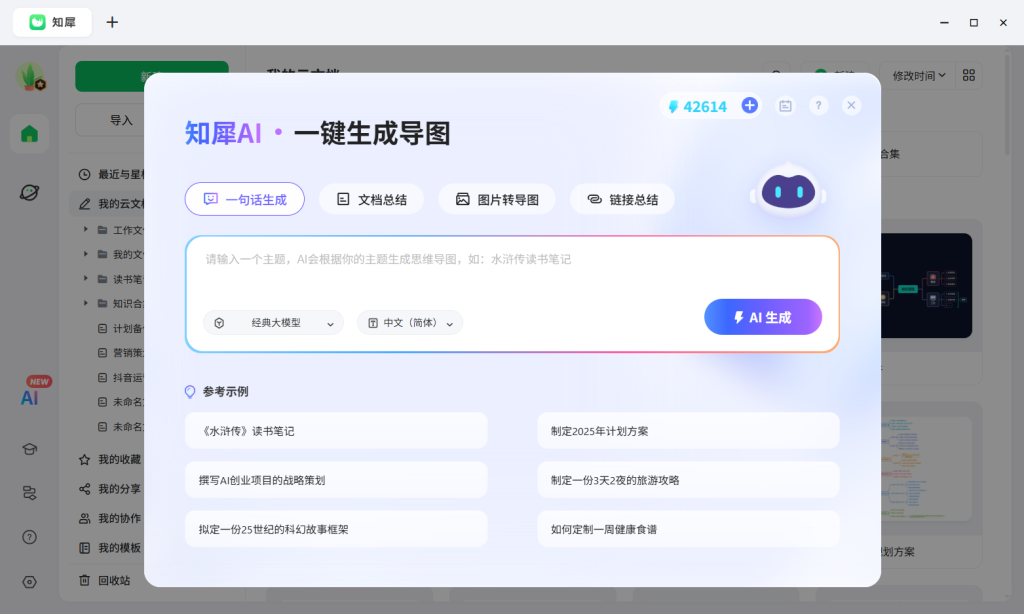Select the 知犀 window tab

tap(52, 22)
